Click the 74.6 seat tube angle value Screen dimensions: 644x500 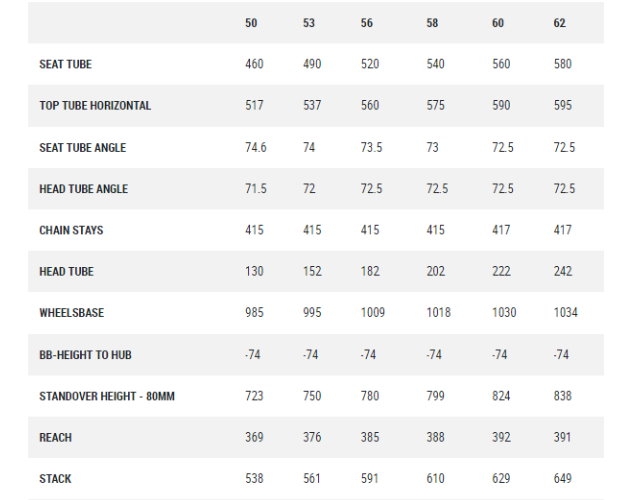[x=256, y=147]
